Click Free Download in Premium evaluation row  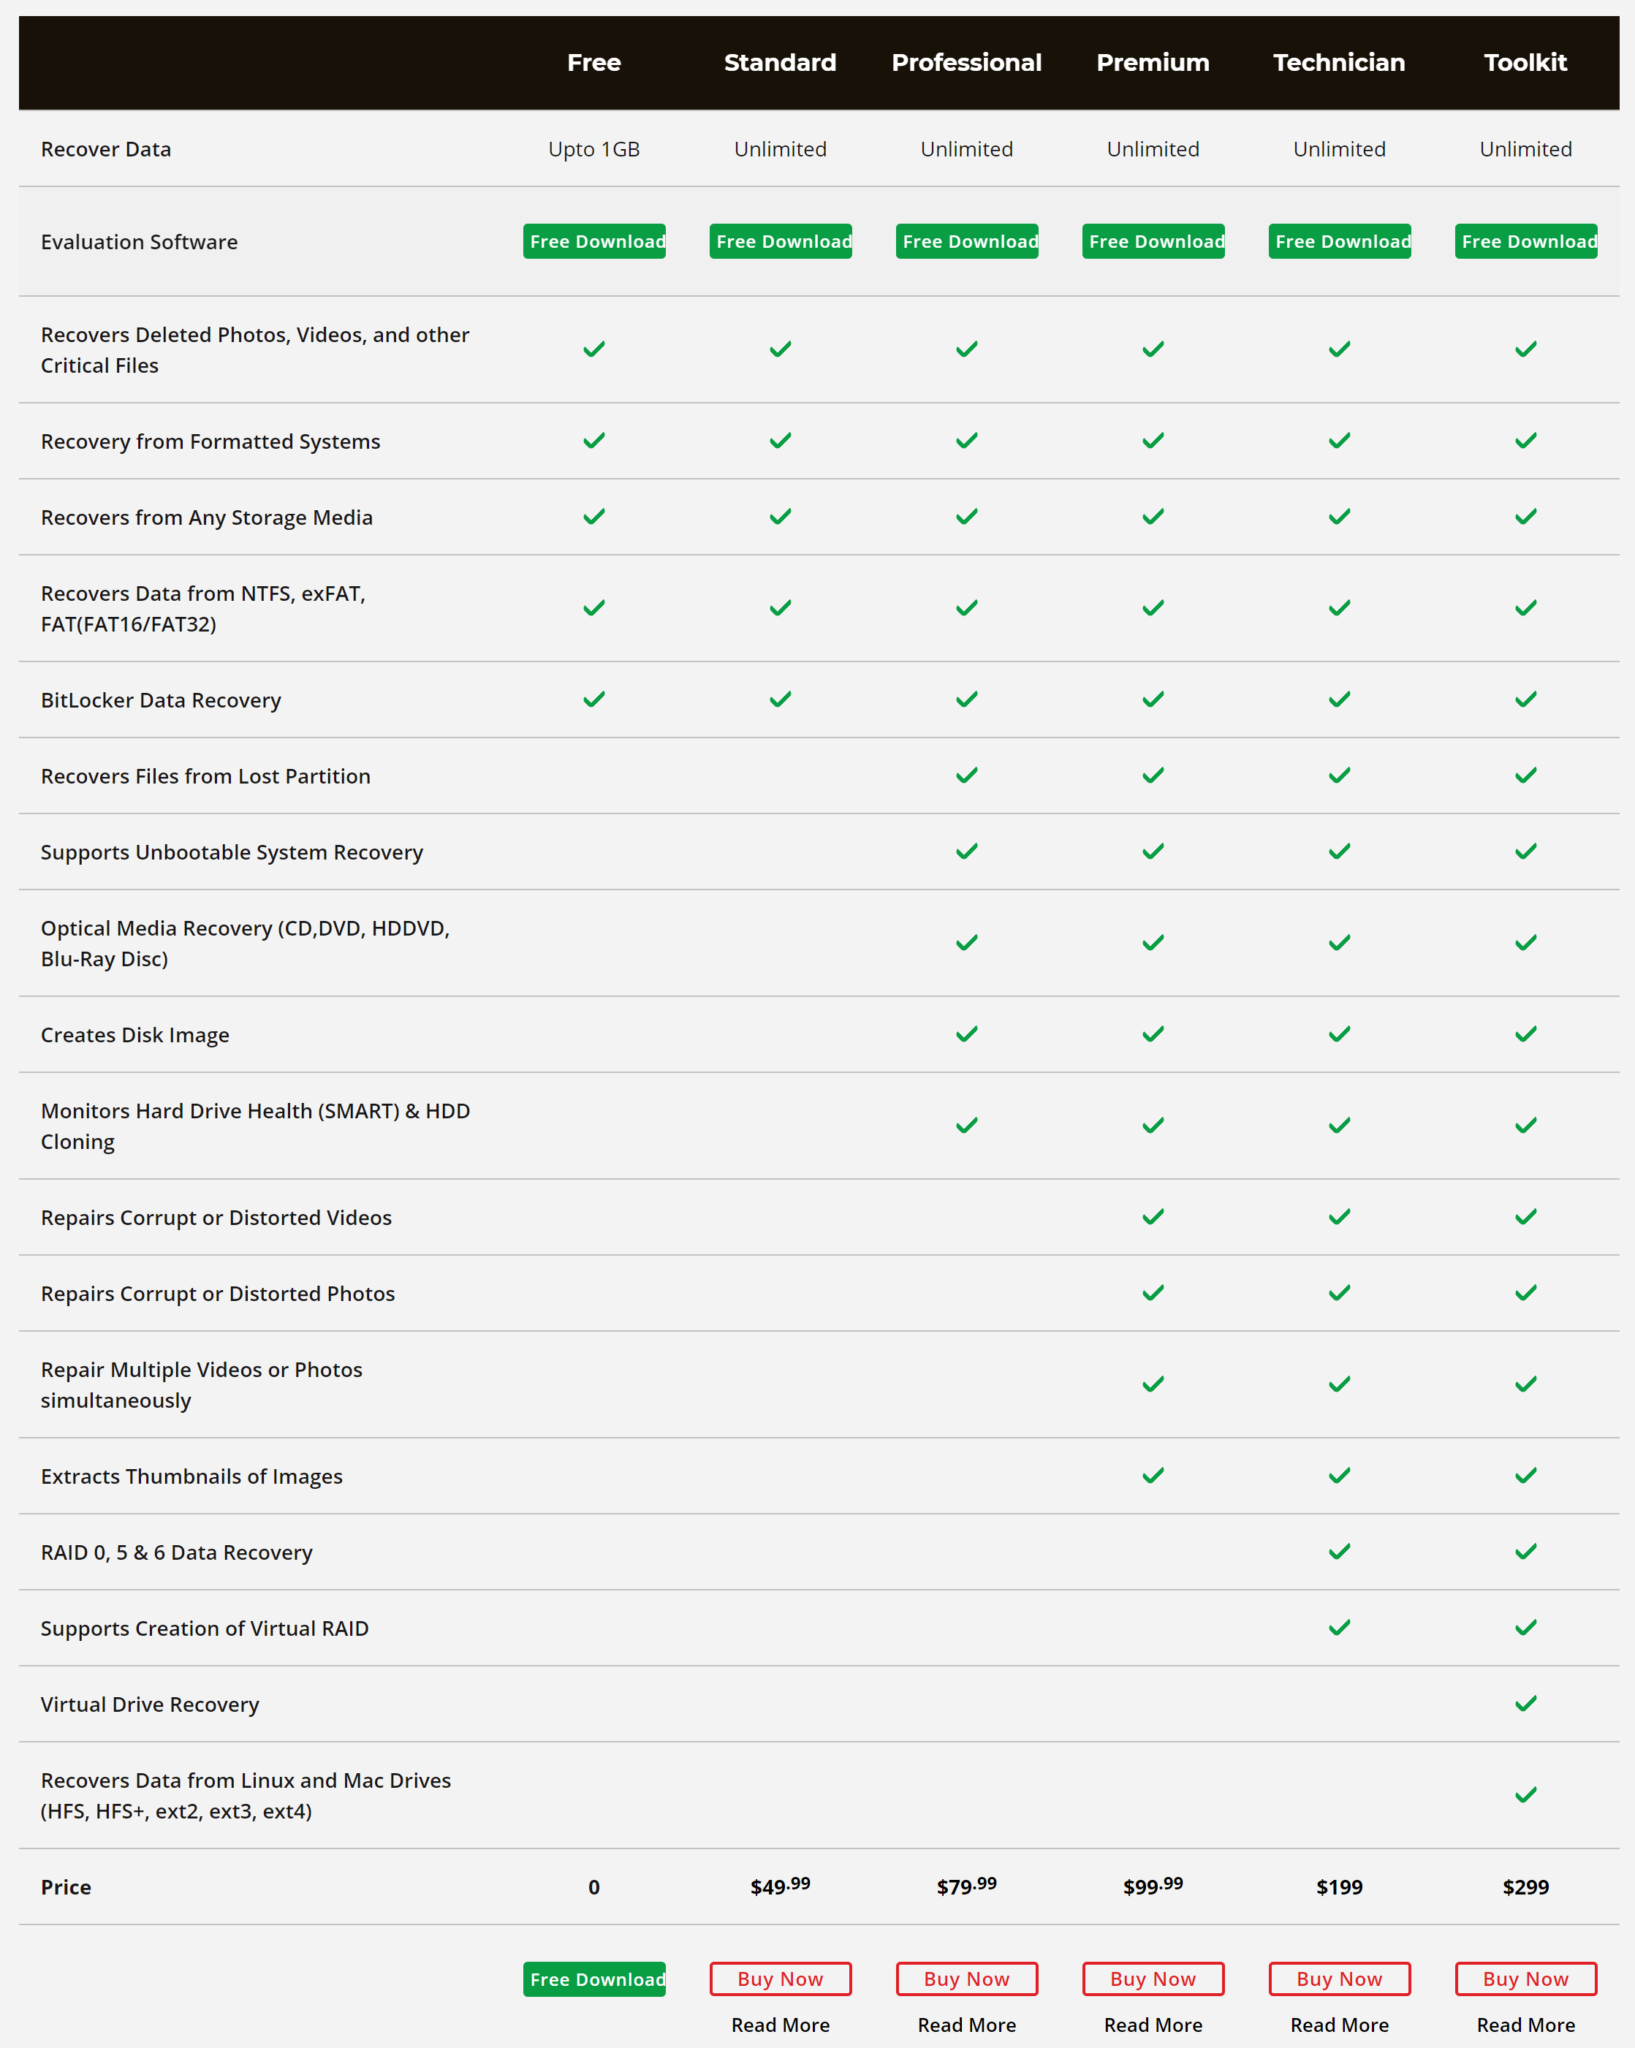1153,241
